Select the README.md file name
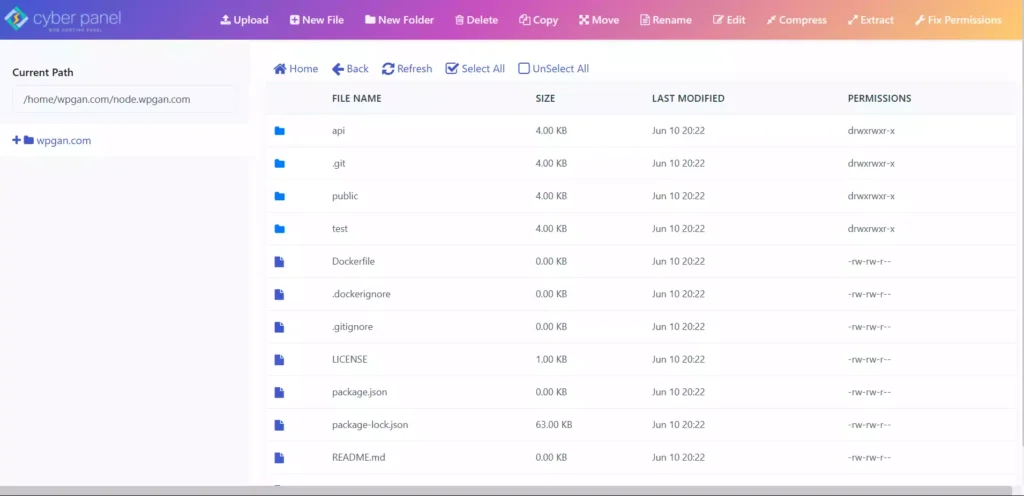The width and height of the screenshot is (1024, 496). tap(359, 457)
